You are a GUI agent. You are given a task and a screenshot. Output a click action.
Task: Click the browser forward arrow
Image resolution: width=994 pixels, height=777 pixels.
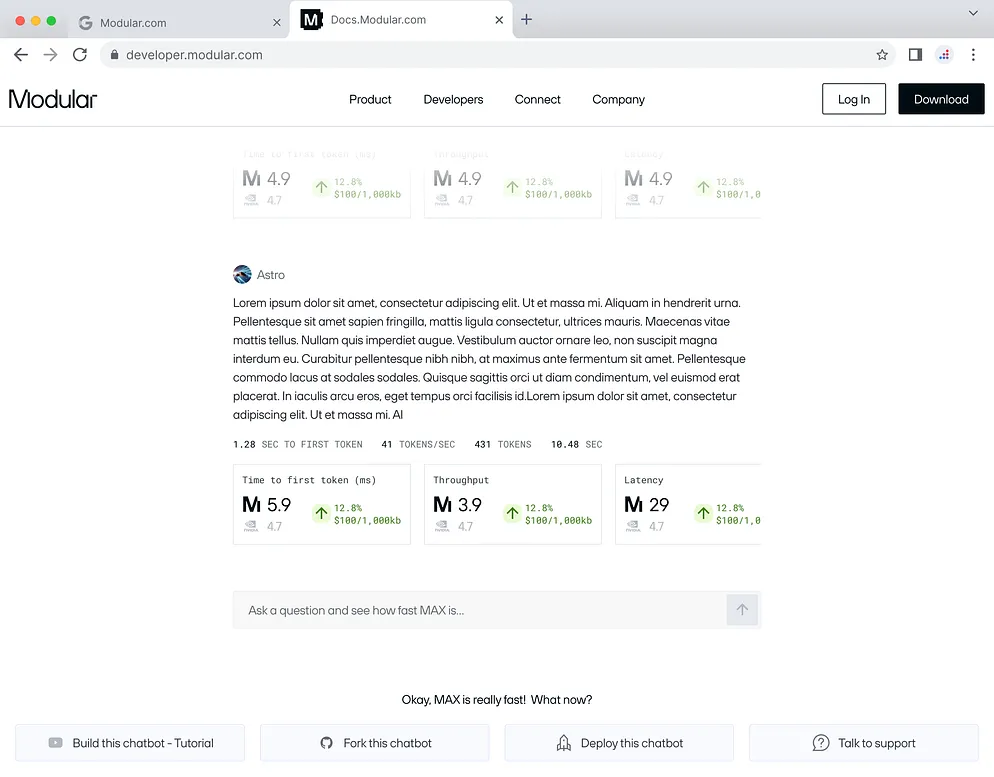coord(50,55)
